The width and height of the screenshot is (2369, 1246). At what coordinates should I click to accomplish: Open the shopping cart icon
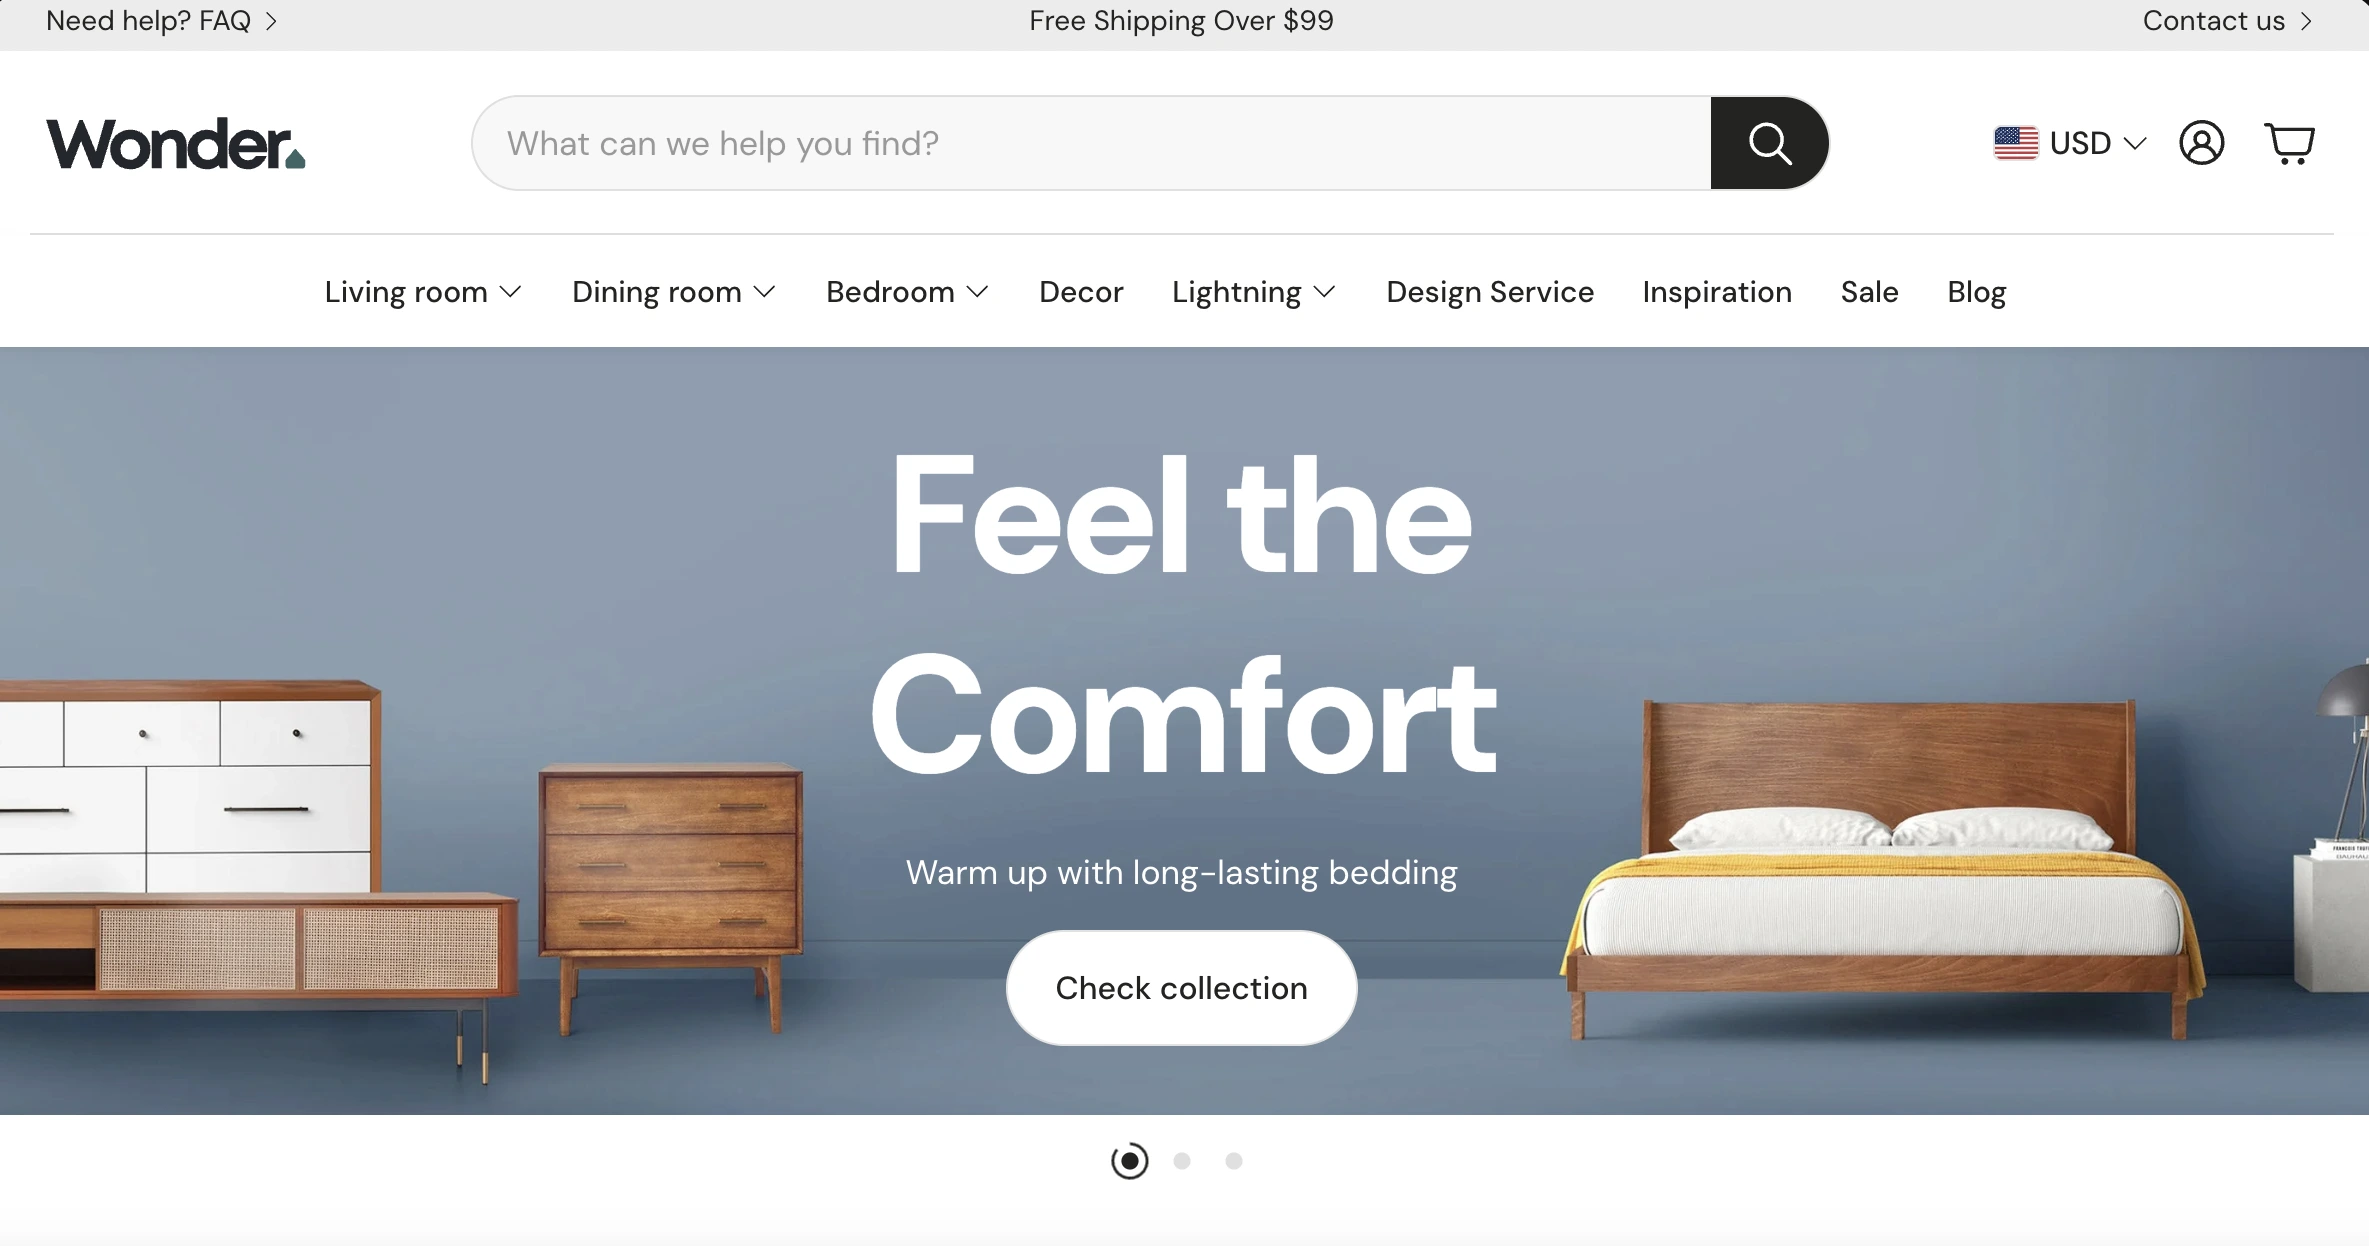[x=2289, y=144]
